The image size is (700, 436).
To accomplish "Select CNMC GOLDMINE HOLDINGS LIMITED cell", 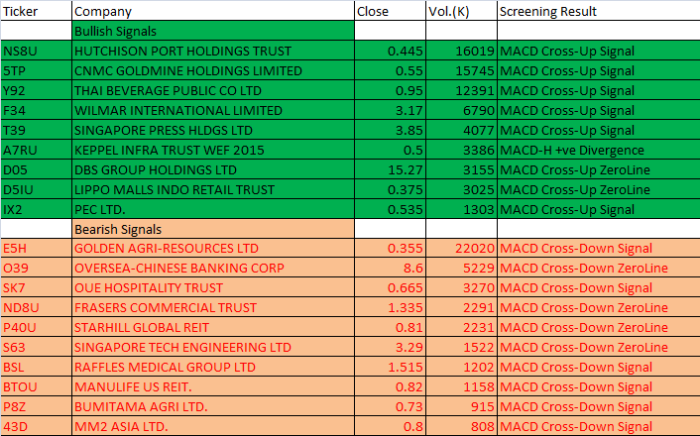I will point(213,71).
